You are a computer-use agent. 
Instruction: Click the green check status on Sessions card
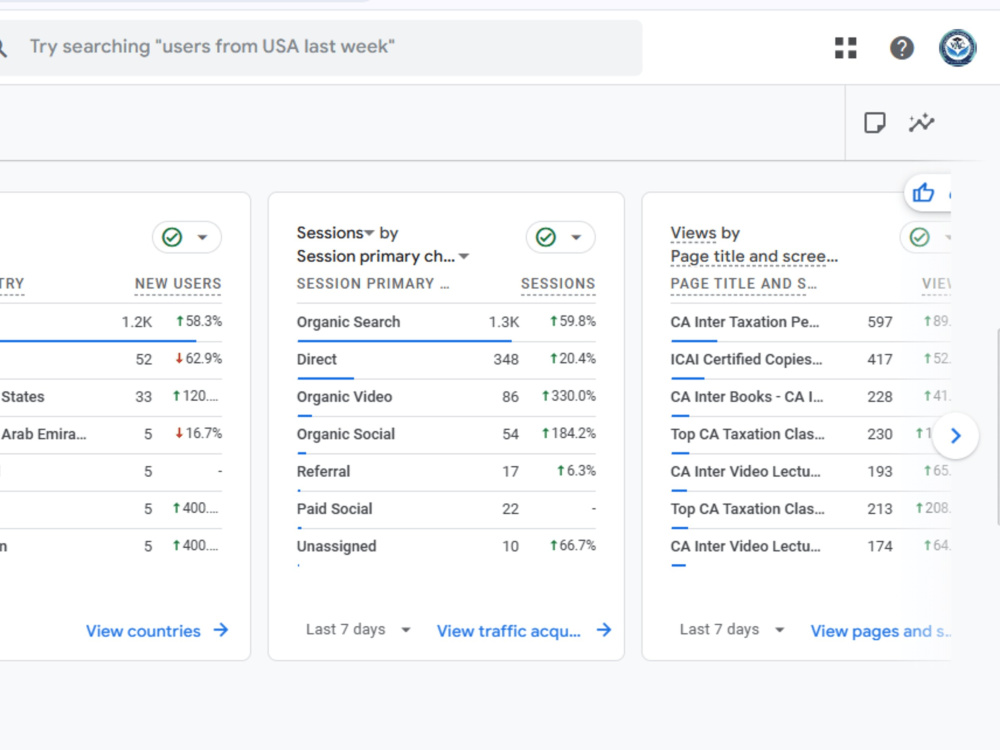[546, 237]
